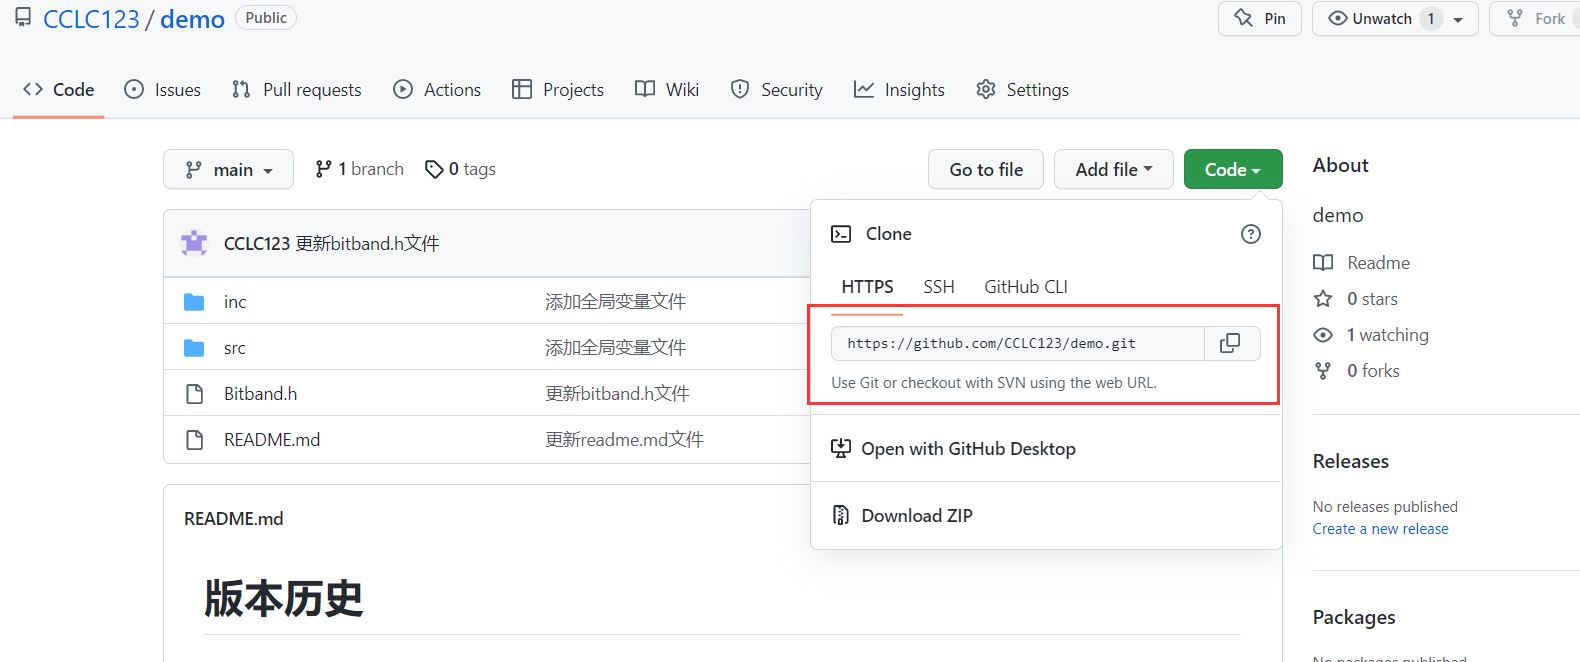Expand the Add file dropdown
The image size is (1580, 662).
[1113, 169]
